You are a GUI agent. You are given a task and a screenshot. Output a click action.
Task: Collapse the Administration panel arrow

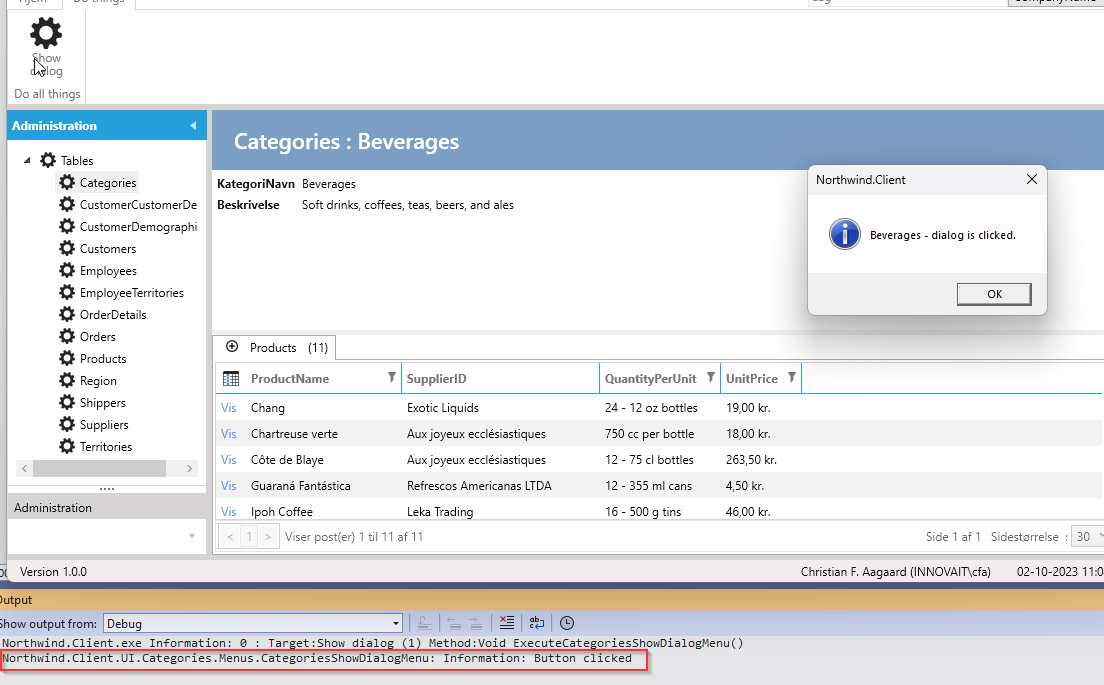193,126
